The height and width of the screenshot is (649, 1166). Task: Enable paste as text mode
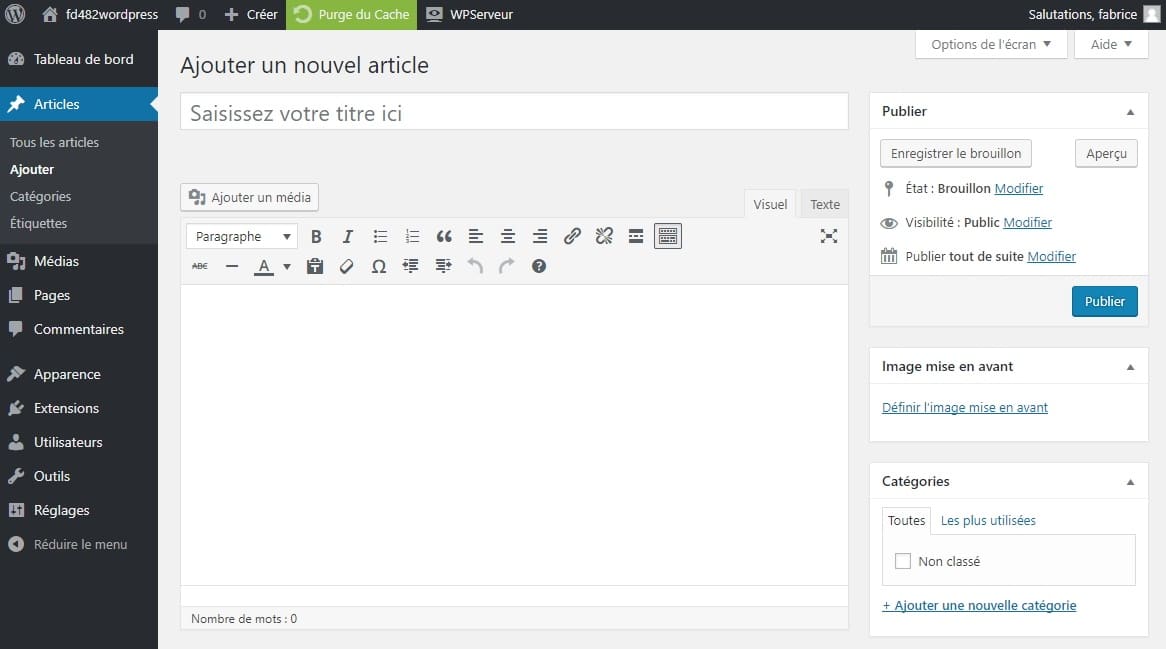coord(315,266)
